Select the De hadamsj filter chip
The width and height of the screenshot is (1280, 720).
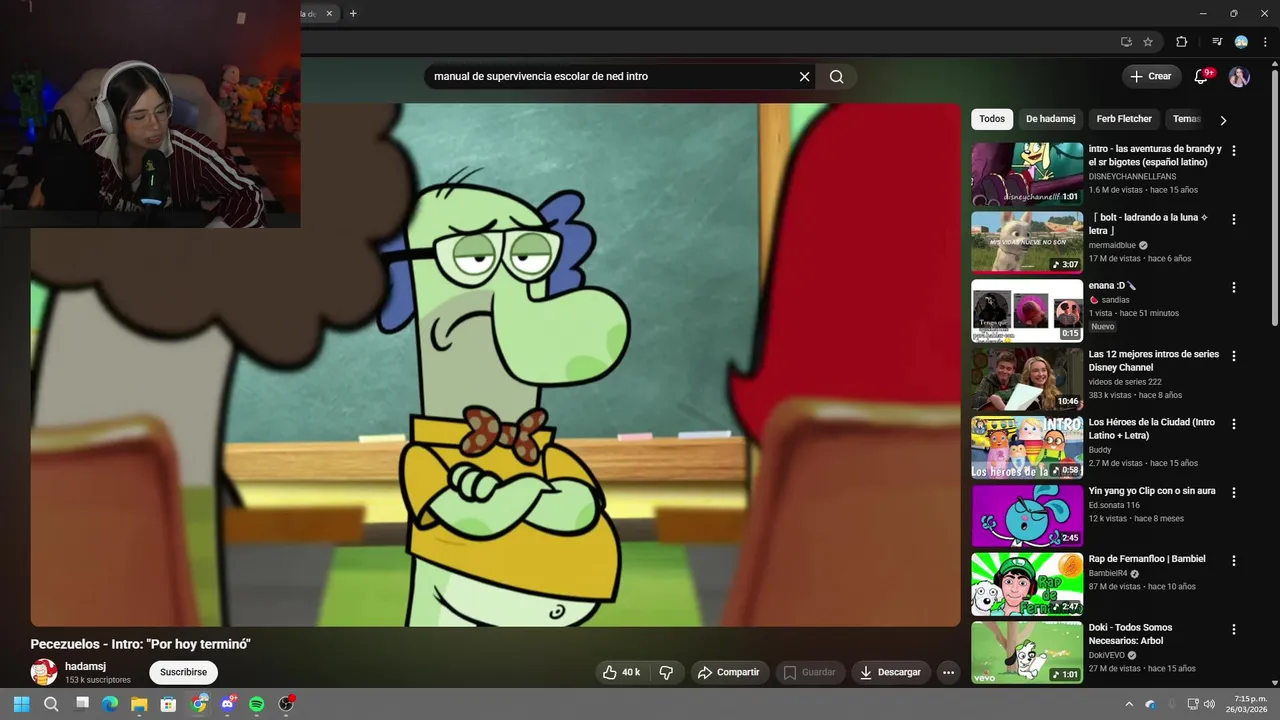[x=1050, y=119]
